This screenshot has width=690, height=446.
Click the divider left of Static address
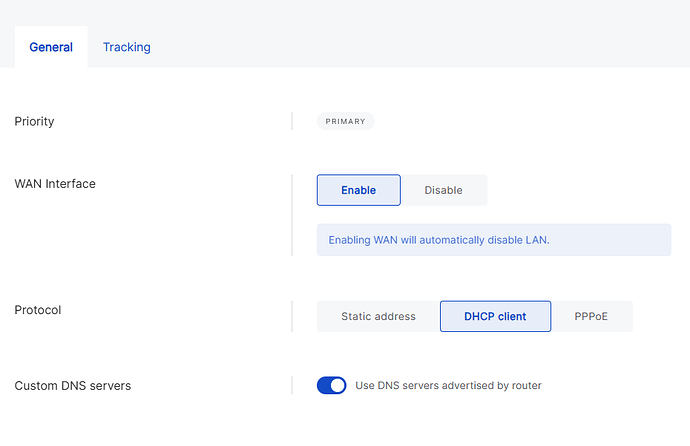(x=292, y=316)
